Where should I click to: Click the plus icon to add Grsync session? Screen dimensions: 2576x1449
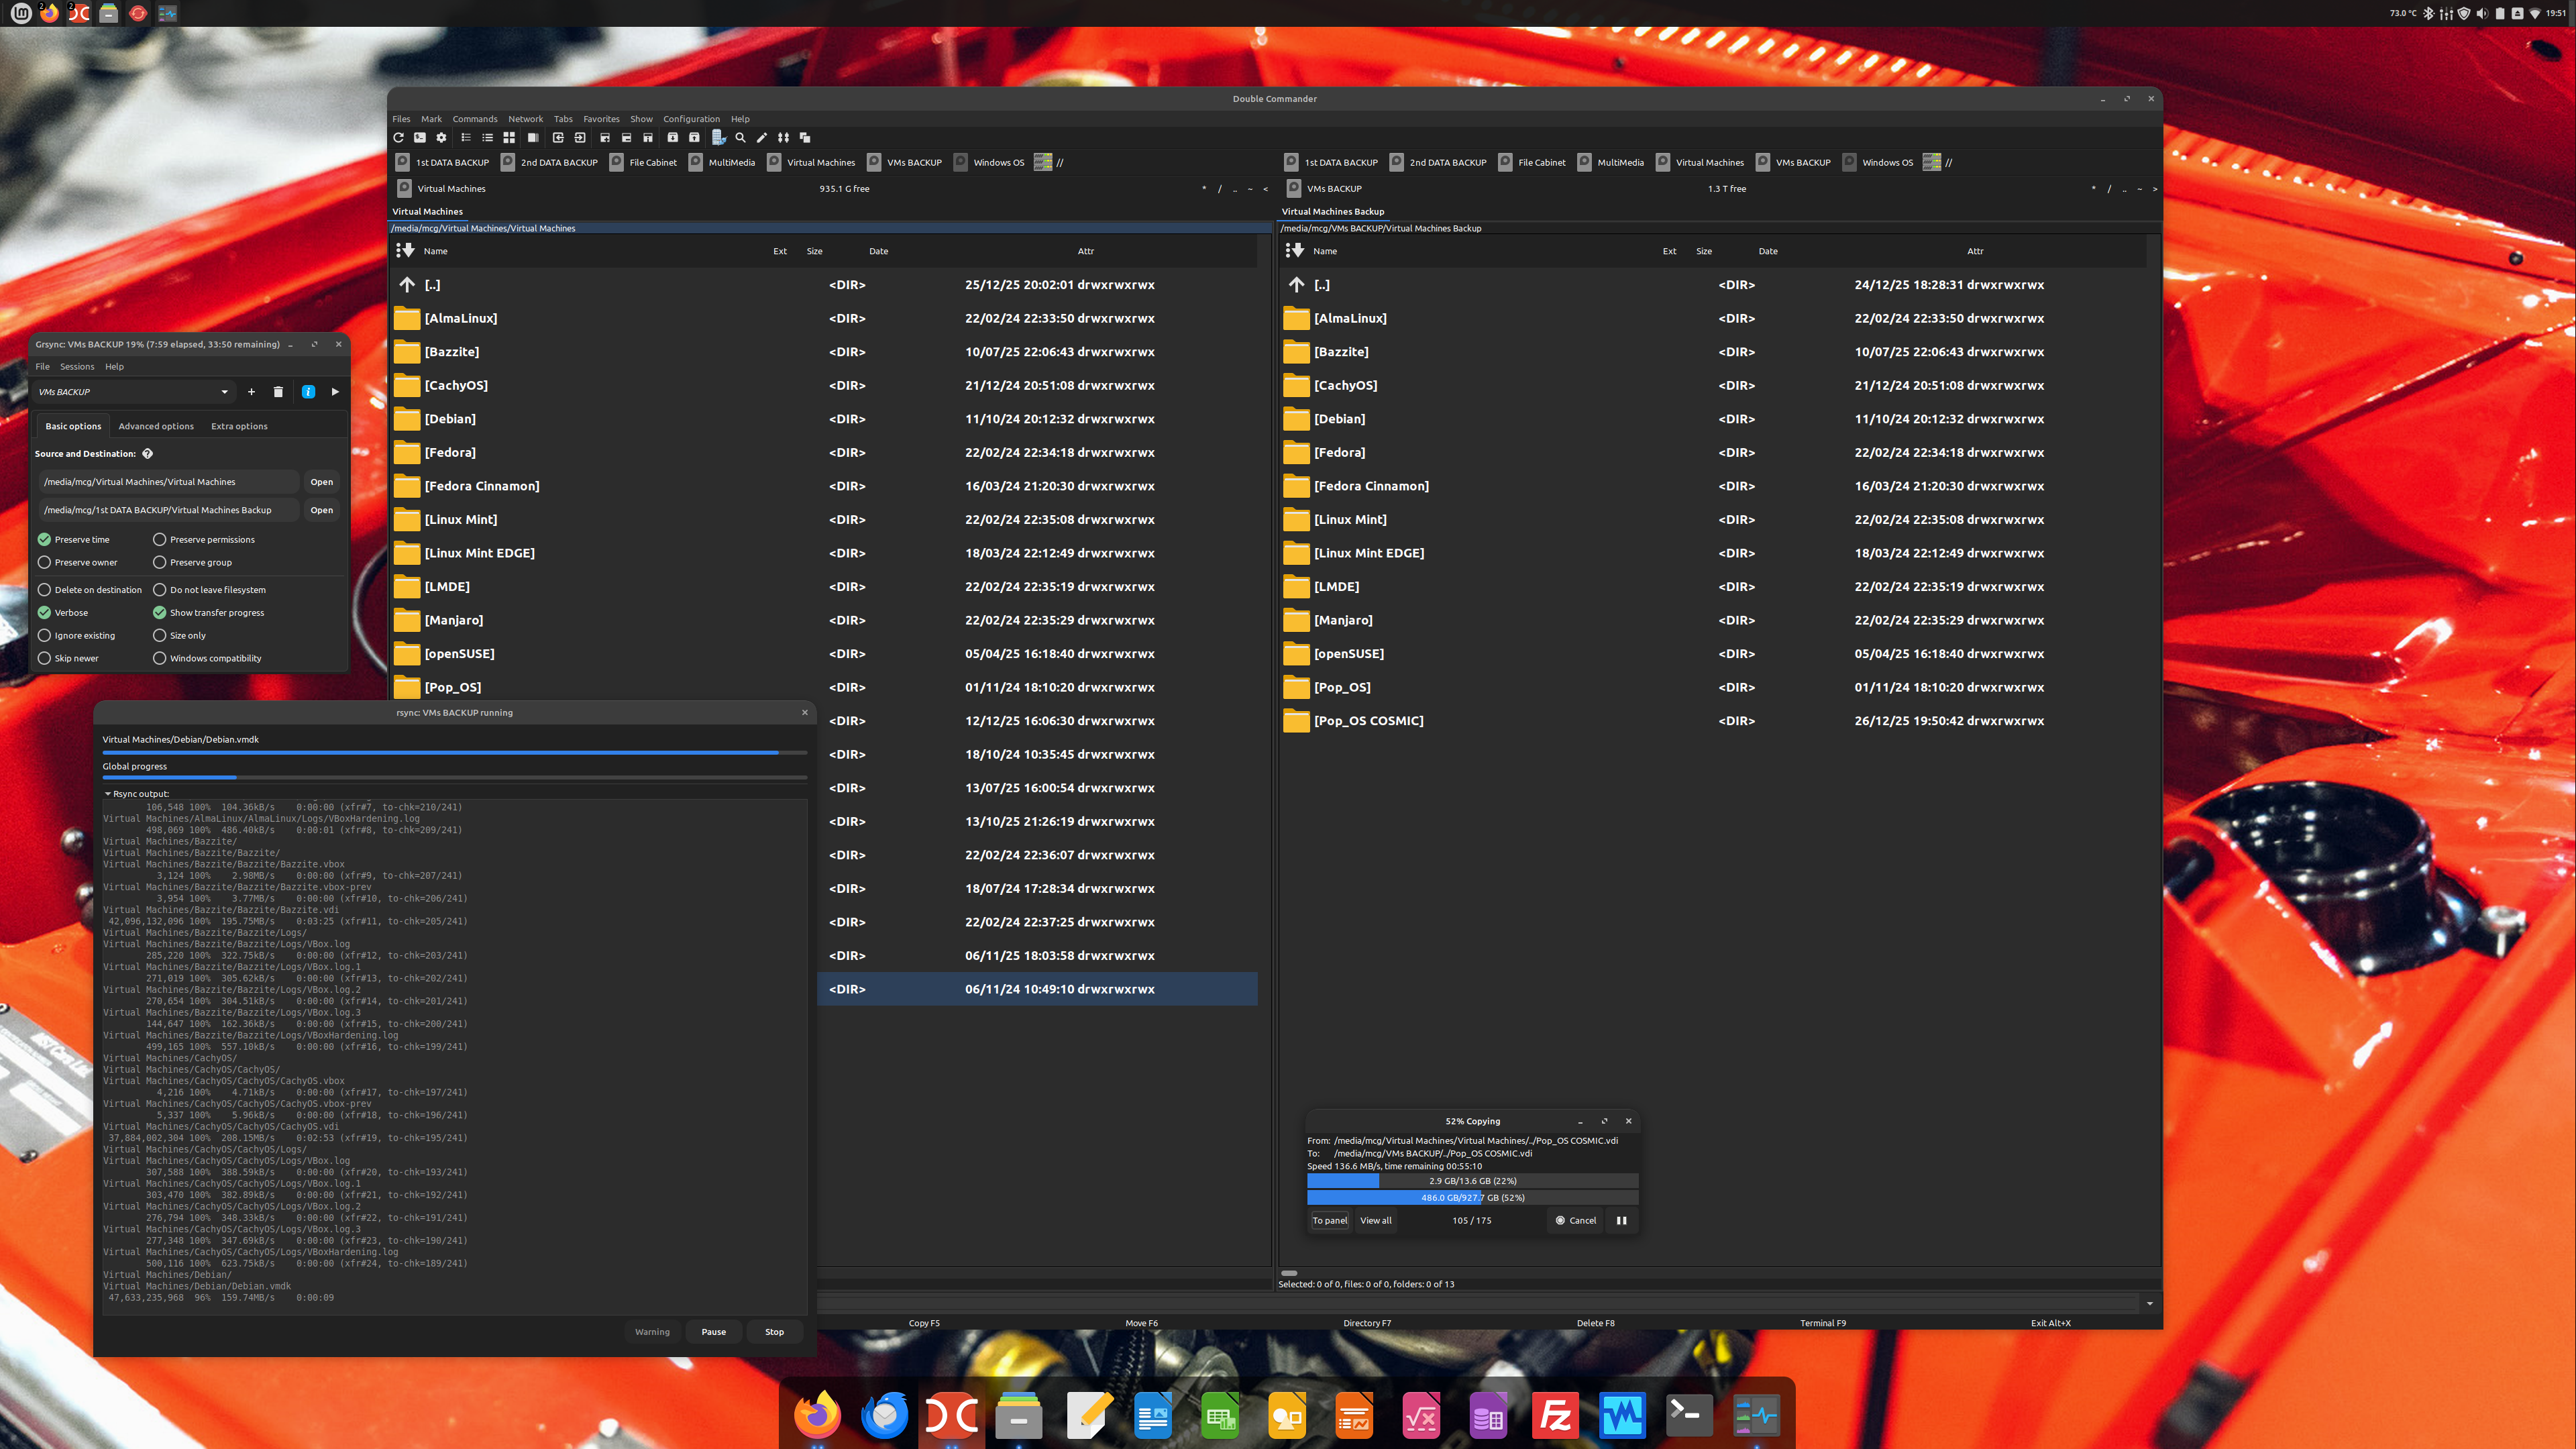pos(251,392)
